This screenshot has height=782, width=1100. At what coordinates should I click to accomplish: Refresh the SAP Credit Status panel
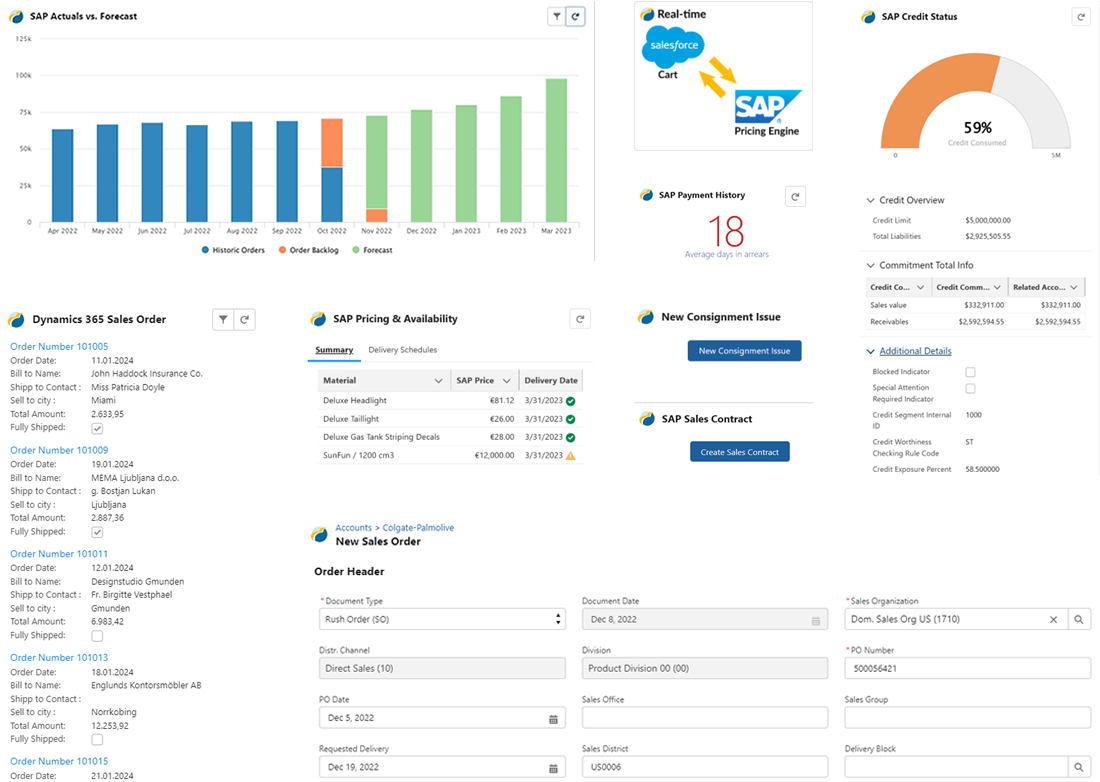(1080, 17)
